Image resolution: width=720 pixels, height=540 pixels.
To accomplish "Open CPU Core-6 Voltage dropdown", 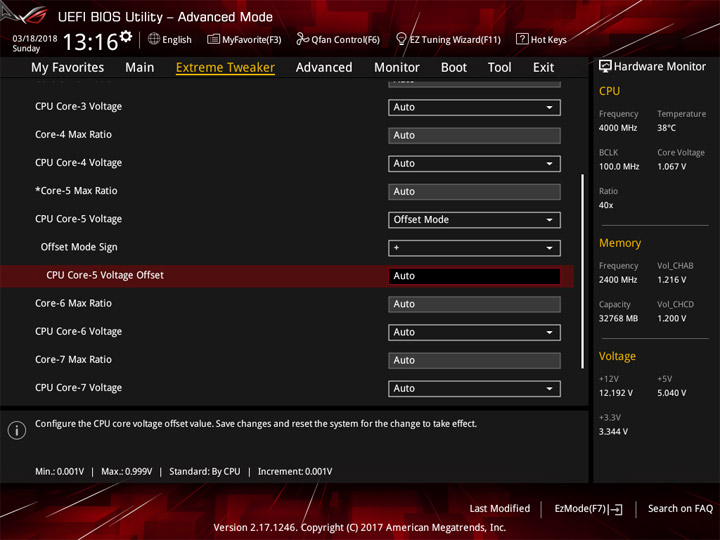I will (x=474, y=332).
